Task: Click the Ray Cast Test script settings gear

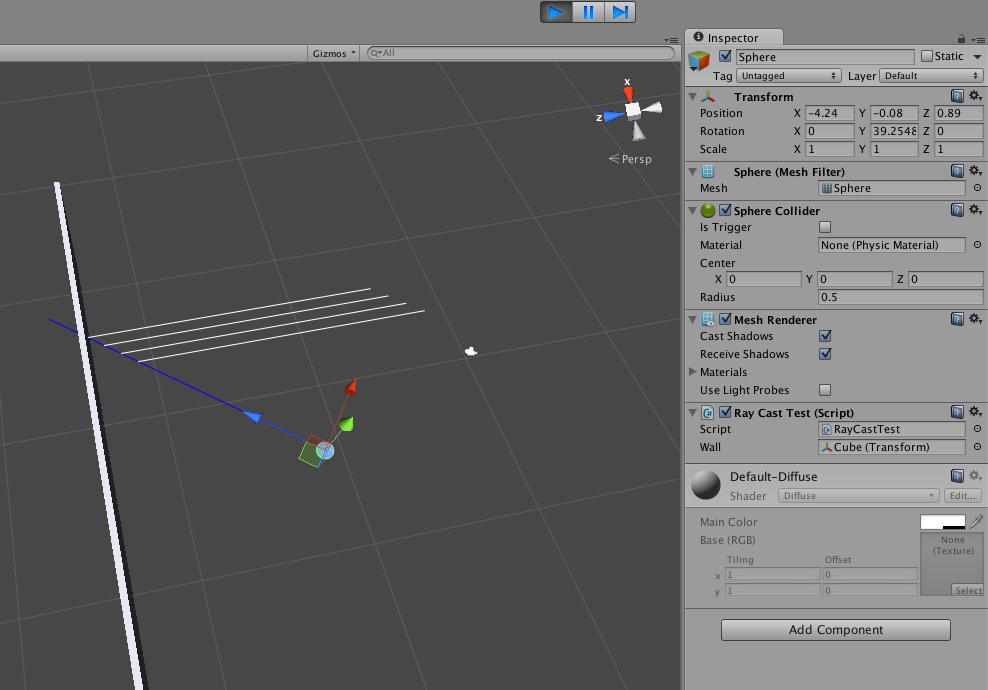Action: pos(975,411)
